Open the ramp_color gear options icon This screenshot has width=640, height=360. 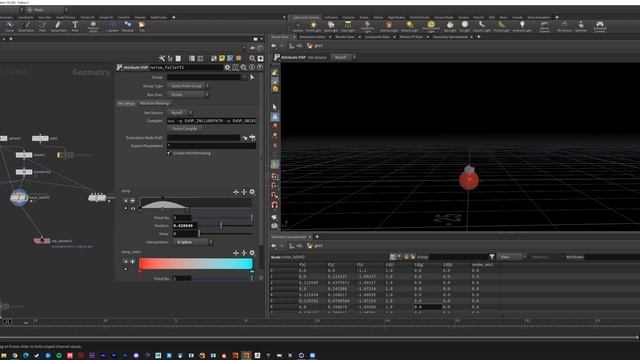coord(252,253)
